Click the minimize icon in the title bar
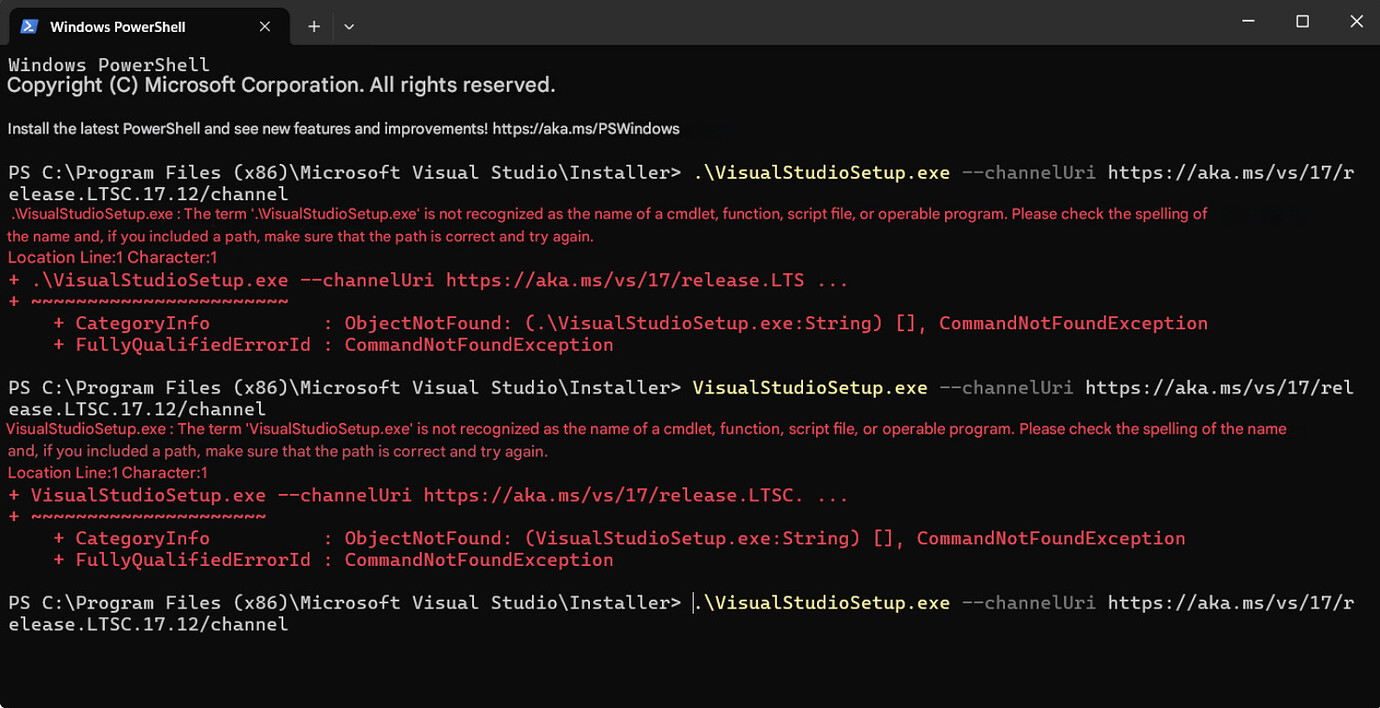 (1246, 20)
